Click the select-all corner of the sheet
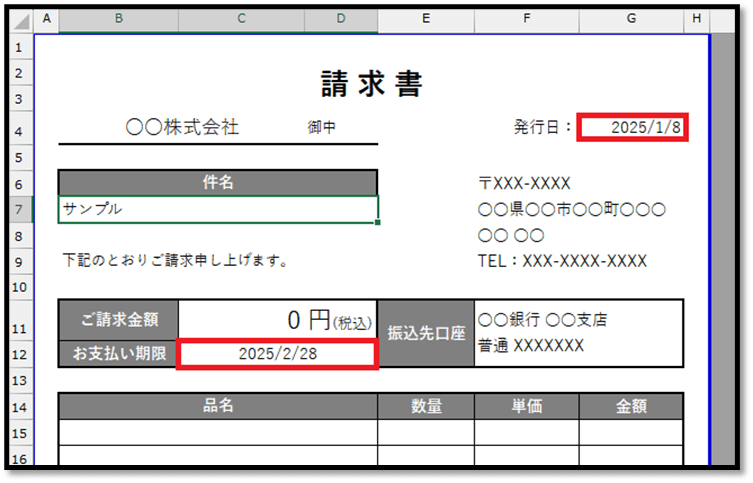The image size is (753, 483). coord(20,20)
